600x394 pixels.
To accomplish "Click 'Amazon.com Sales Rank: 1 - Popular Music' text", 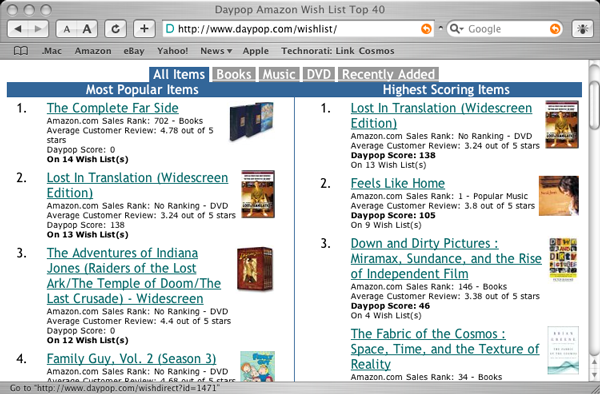I will click(439, 196).
